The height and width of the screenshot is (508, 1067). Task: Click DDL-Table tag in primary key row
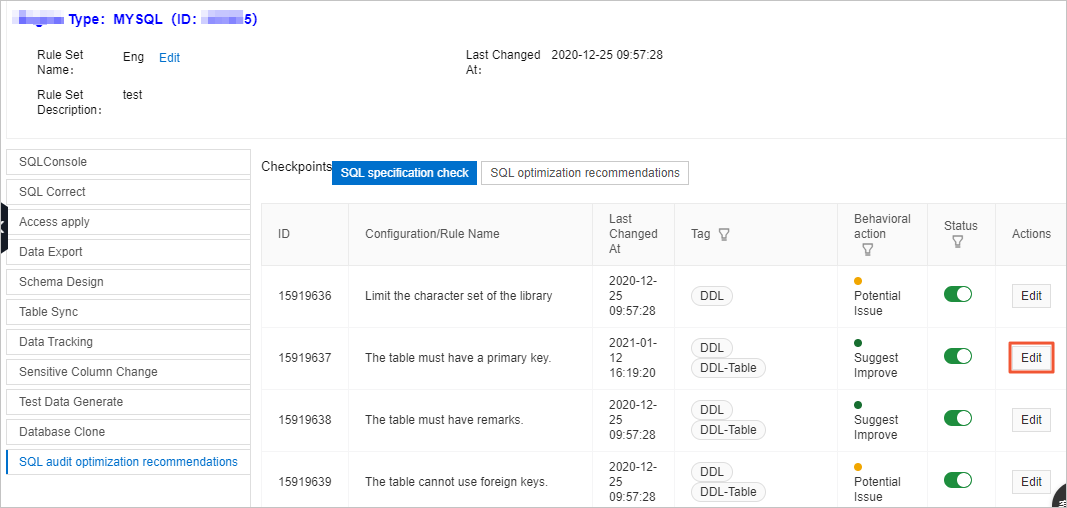click(728, 368)
